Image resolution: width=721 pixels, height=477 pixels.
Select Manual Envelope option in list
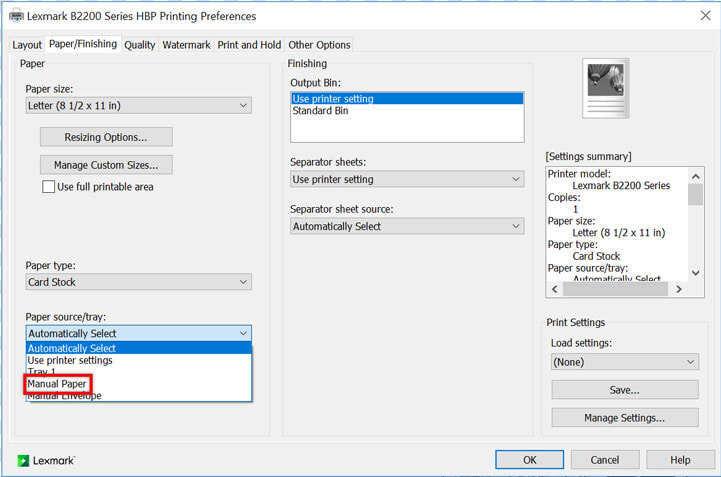click(138, 396)
